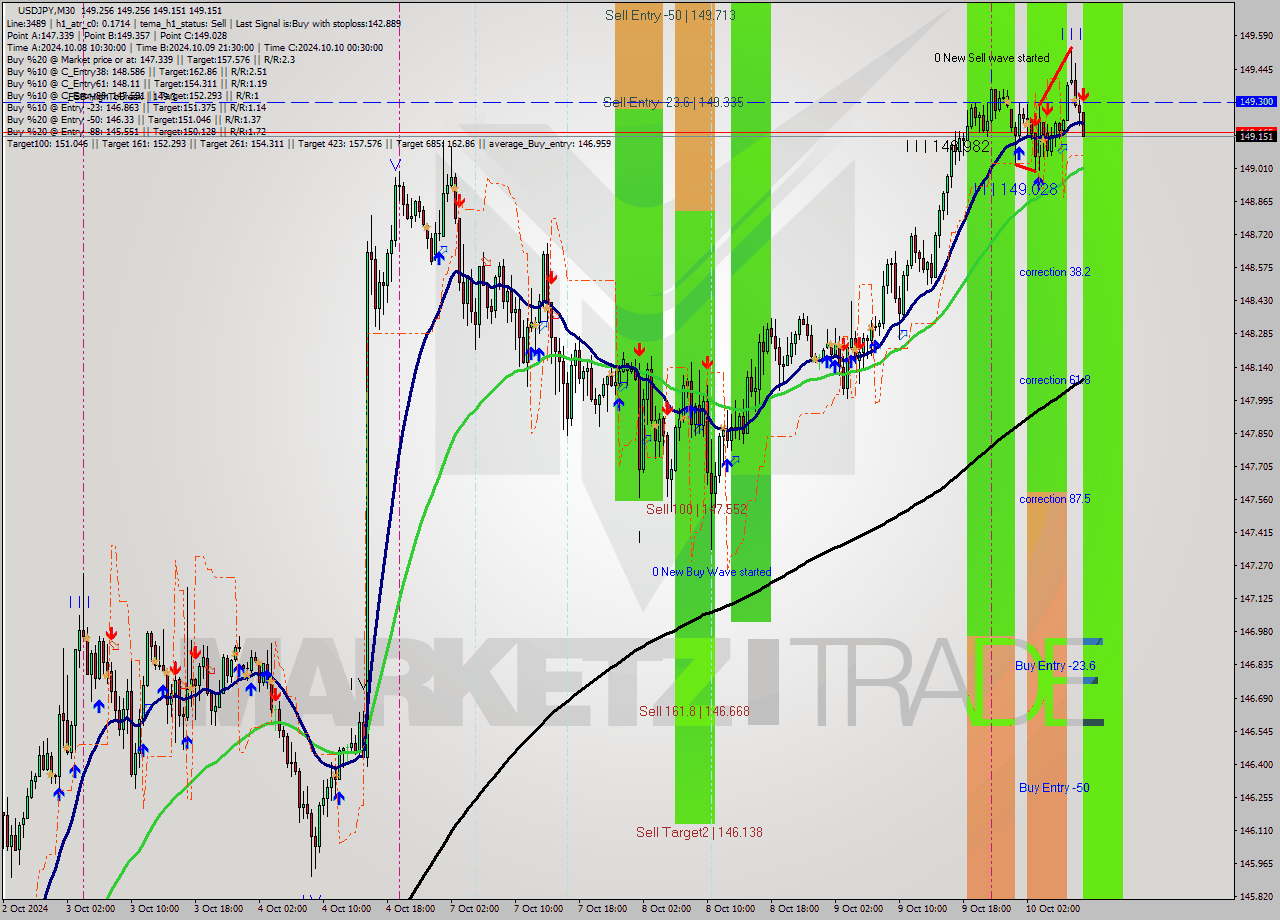Click the 147.560 price axis value
Viewport: 1280px width, 920px height.
point(1256,499)
